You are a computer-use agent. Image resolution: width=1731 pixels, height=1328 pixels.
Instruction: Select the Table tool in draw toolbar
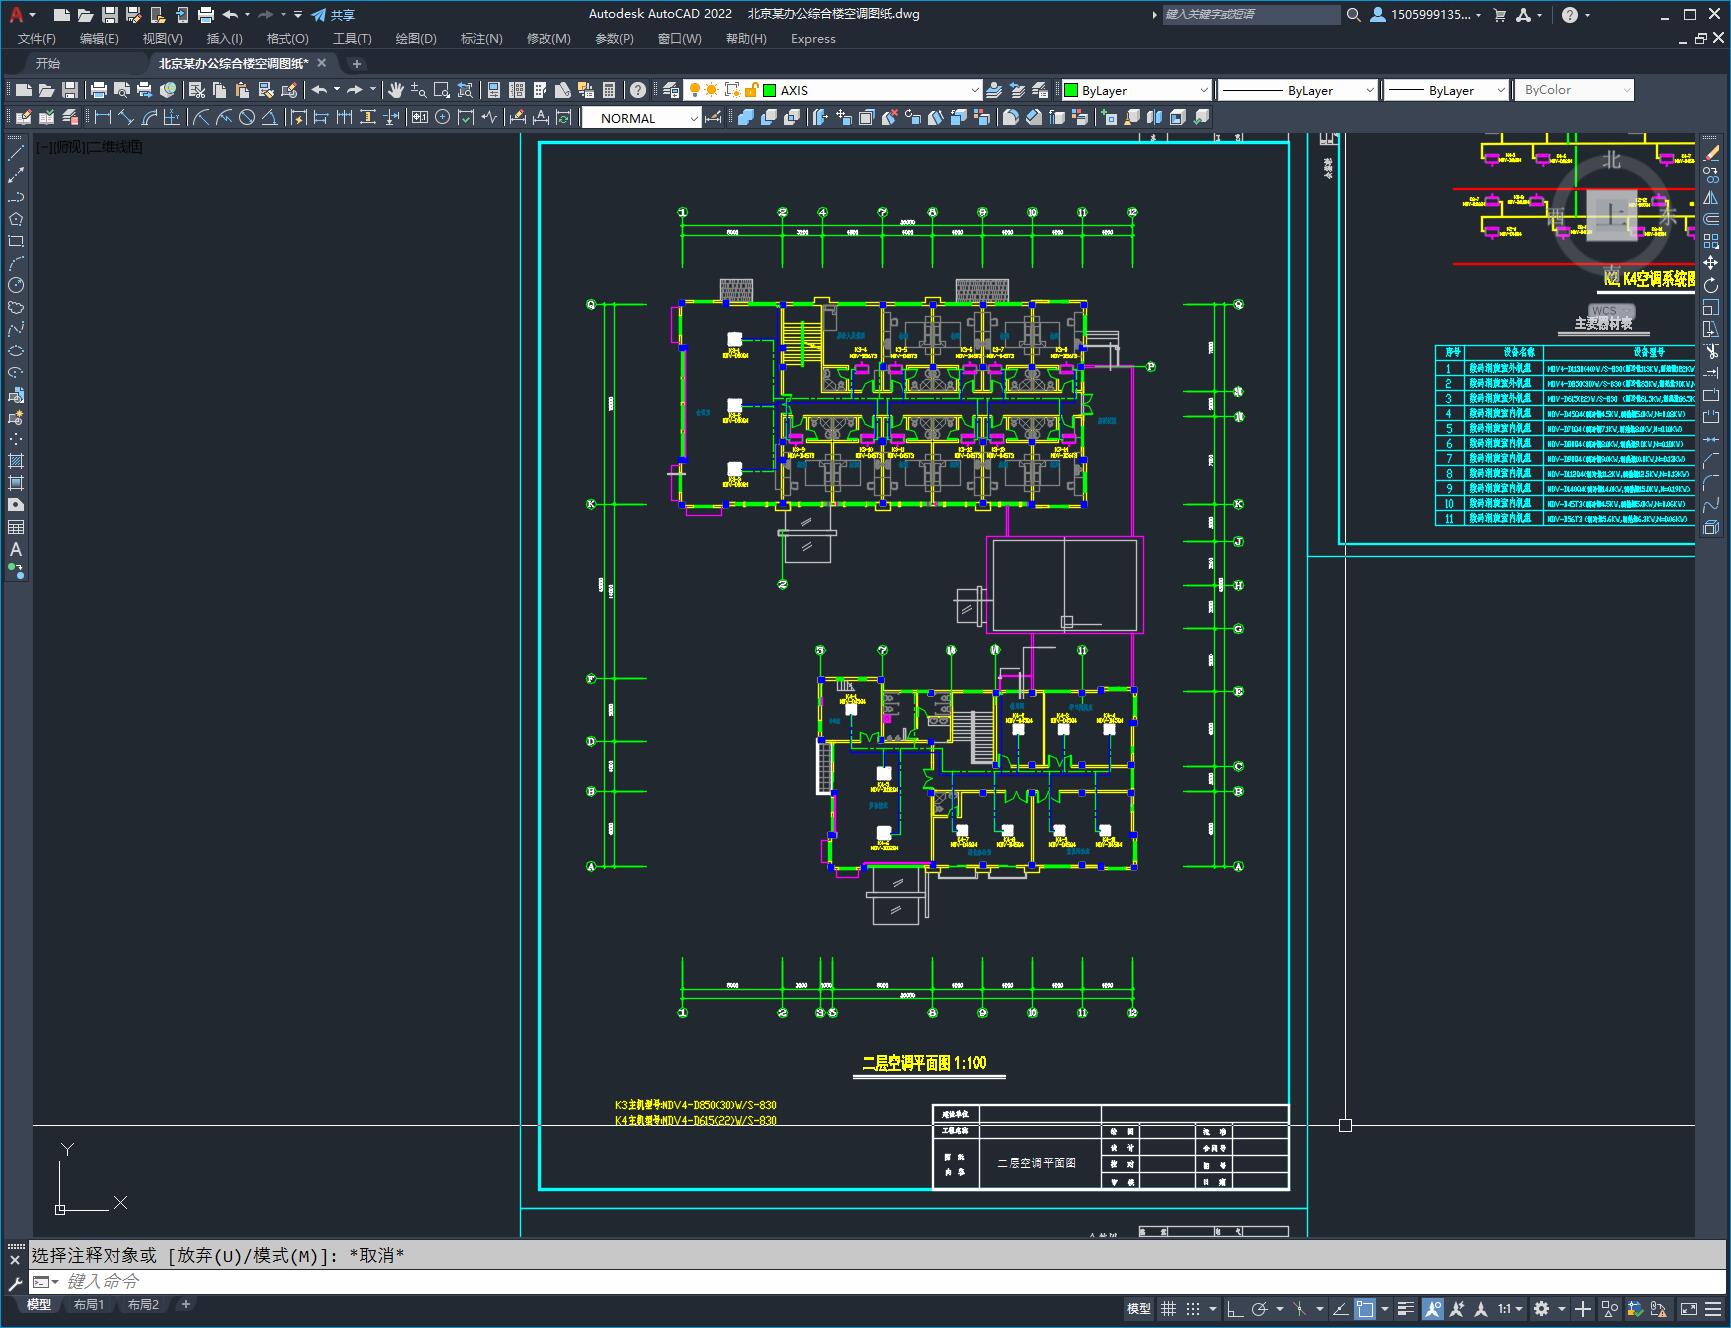pyautogui.click(x=16, y=527)
